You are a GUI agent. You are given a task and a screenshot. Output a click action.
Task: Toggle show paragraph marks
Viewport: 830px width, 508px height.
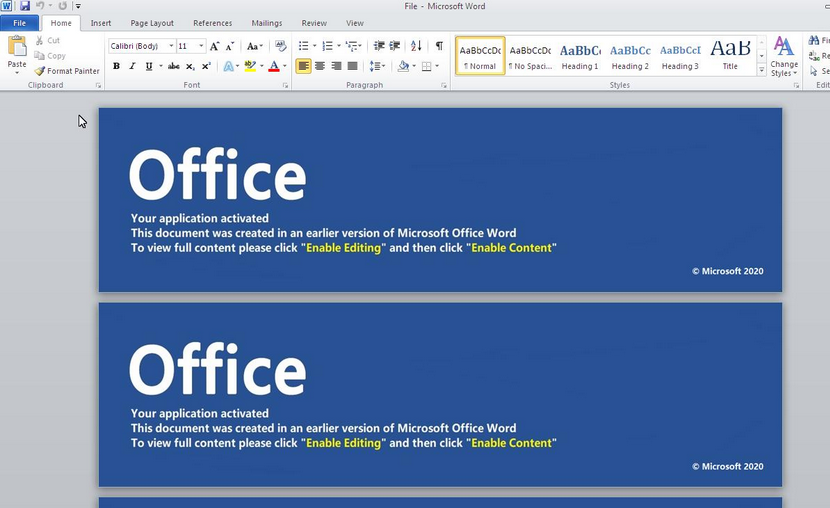click(x=439, y=46)
